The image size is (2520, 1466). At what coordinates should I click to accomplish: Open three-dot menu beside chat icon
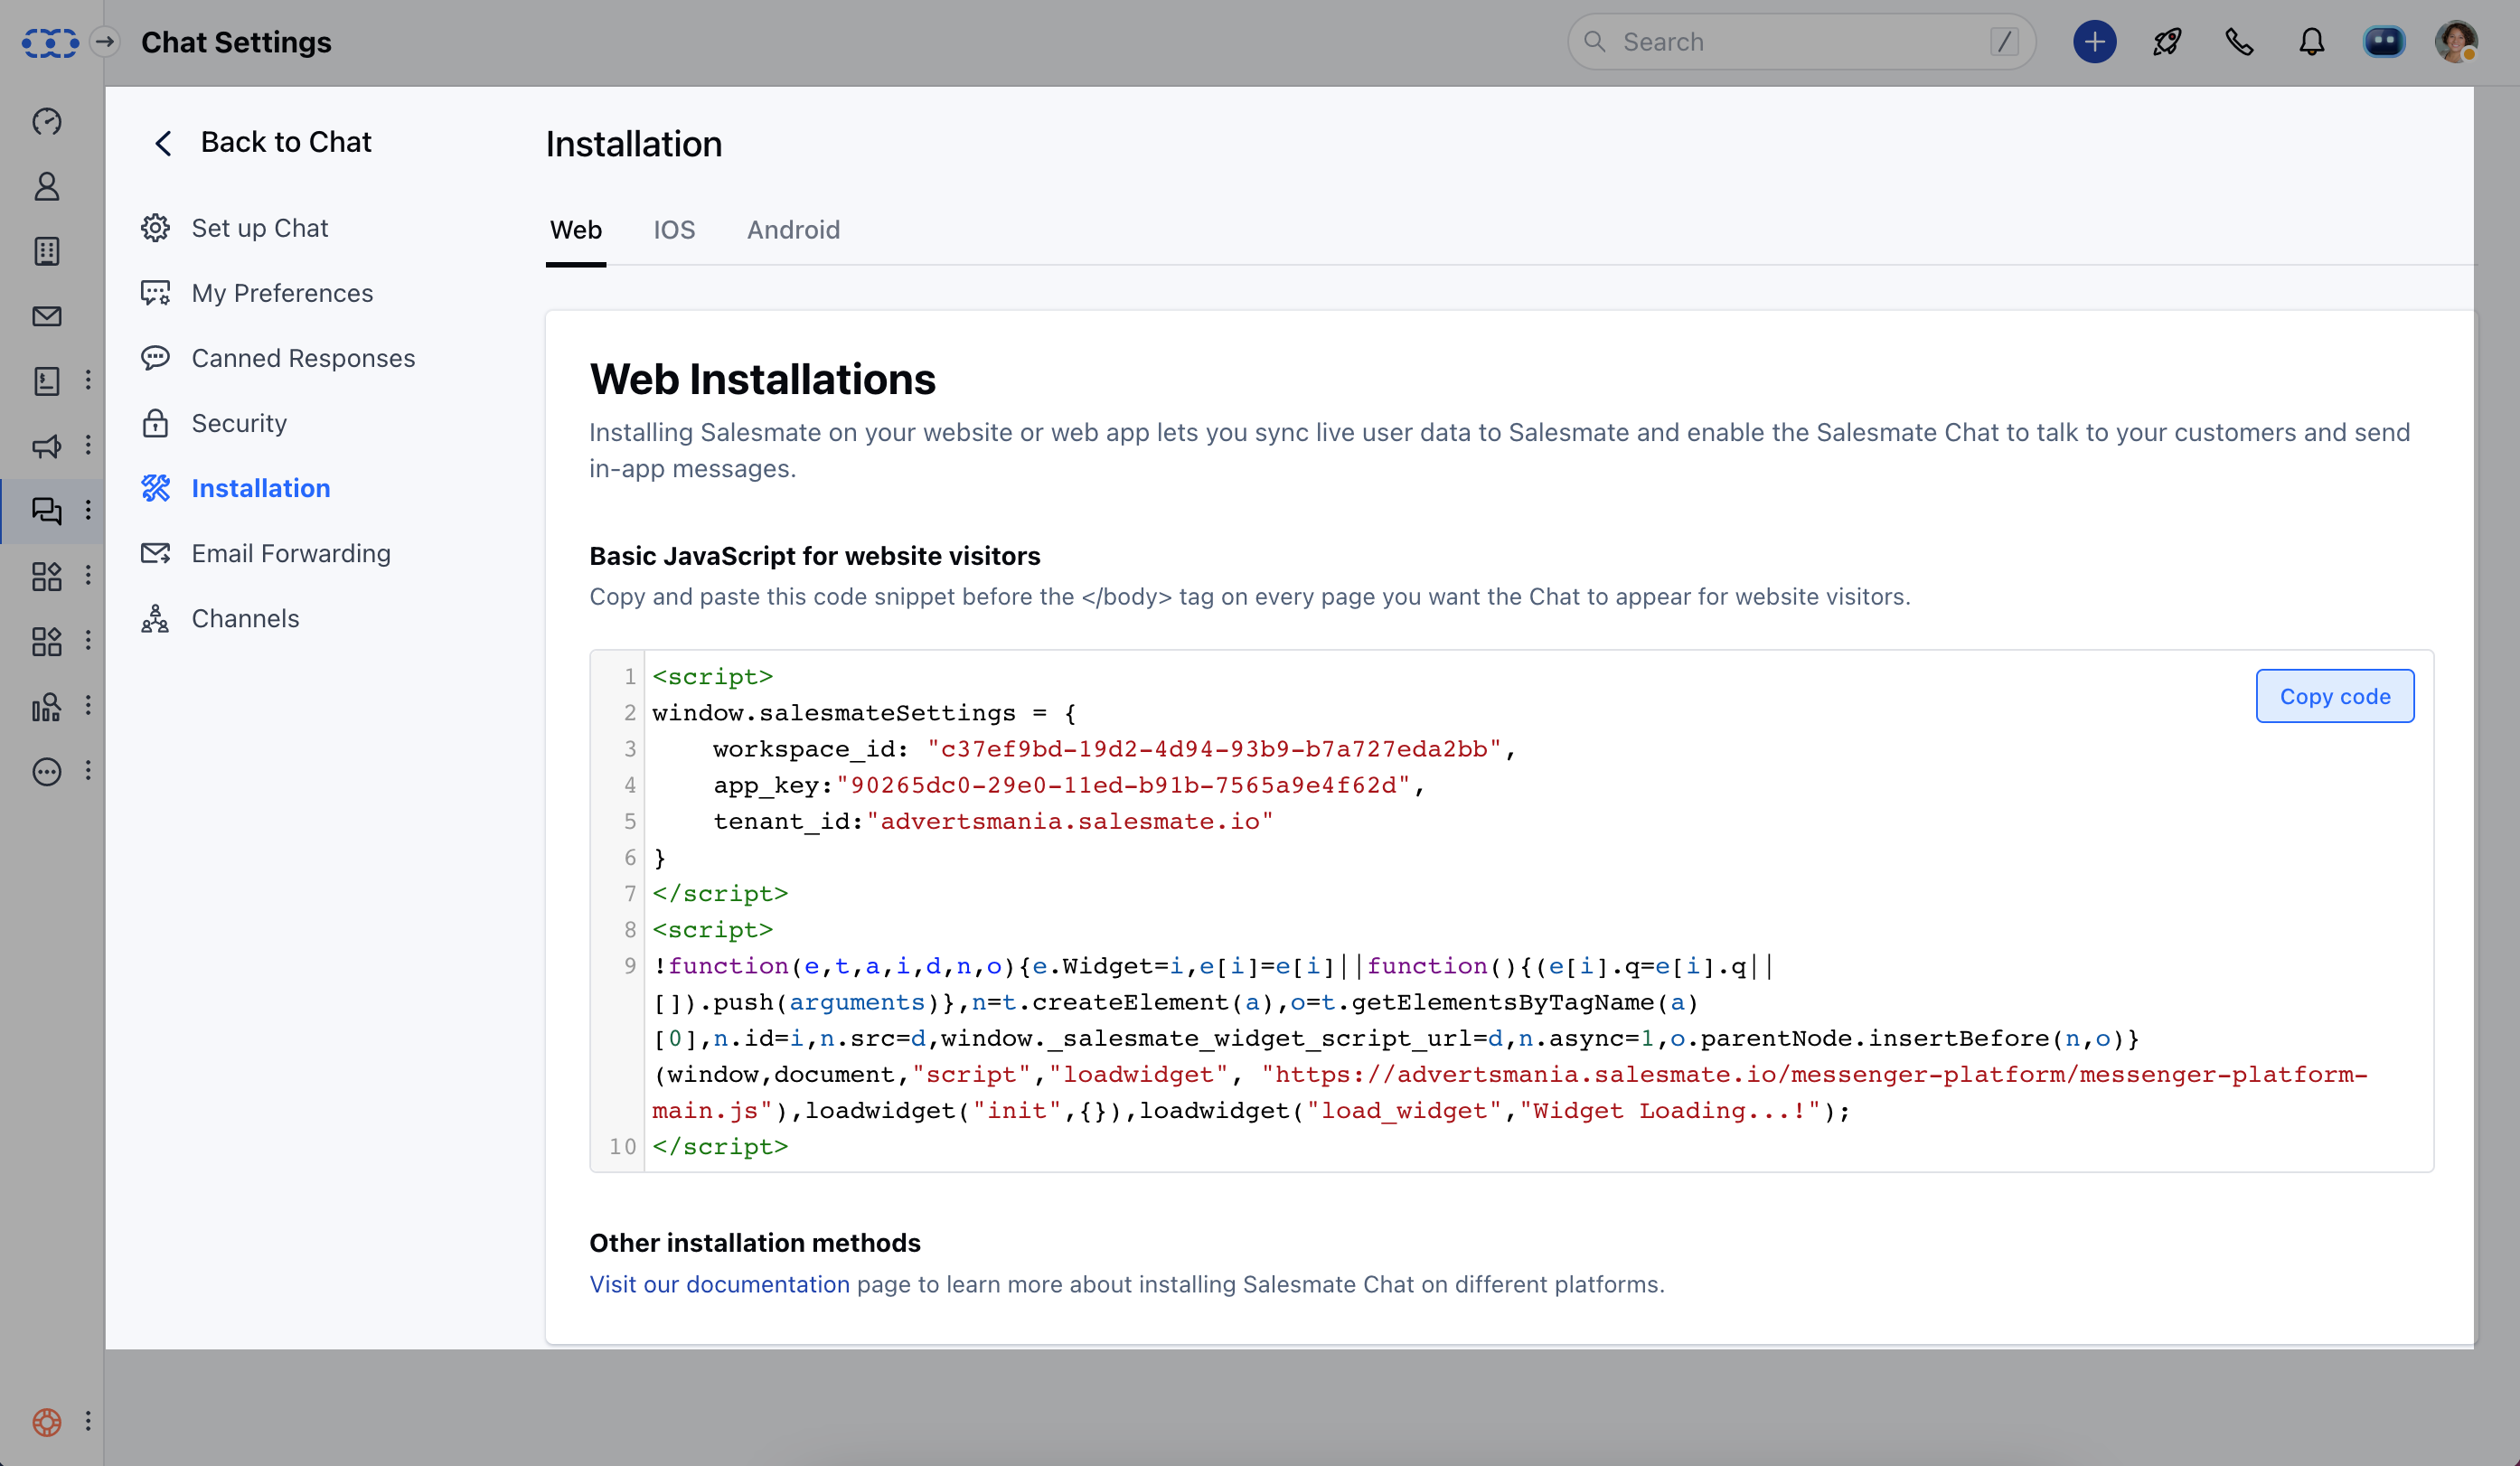click(88, 510)
